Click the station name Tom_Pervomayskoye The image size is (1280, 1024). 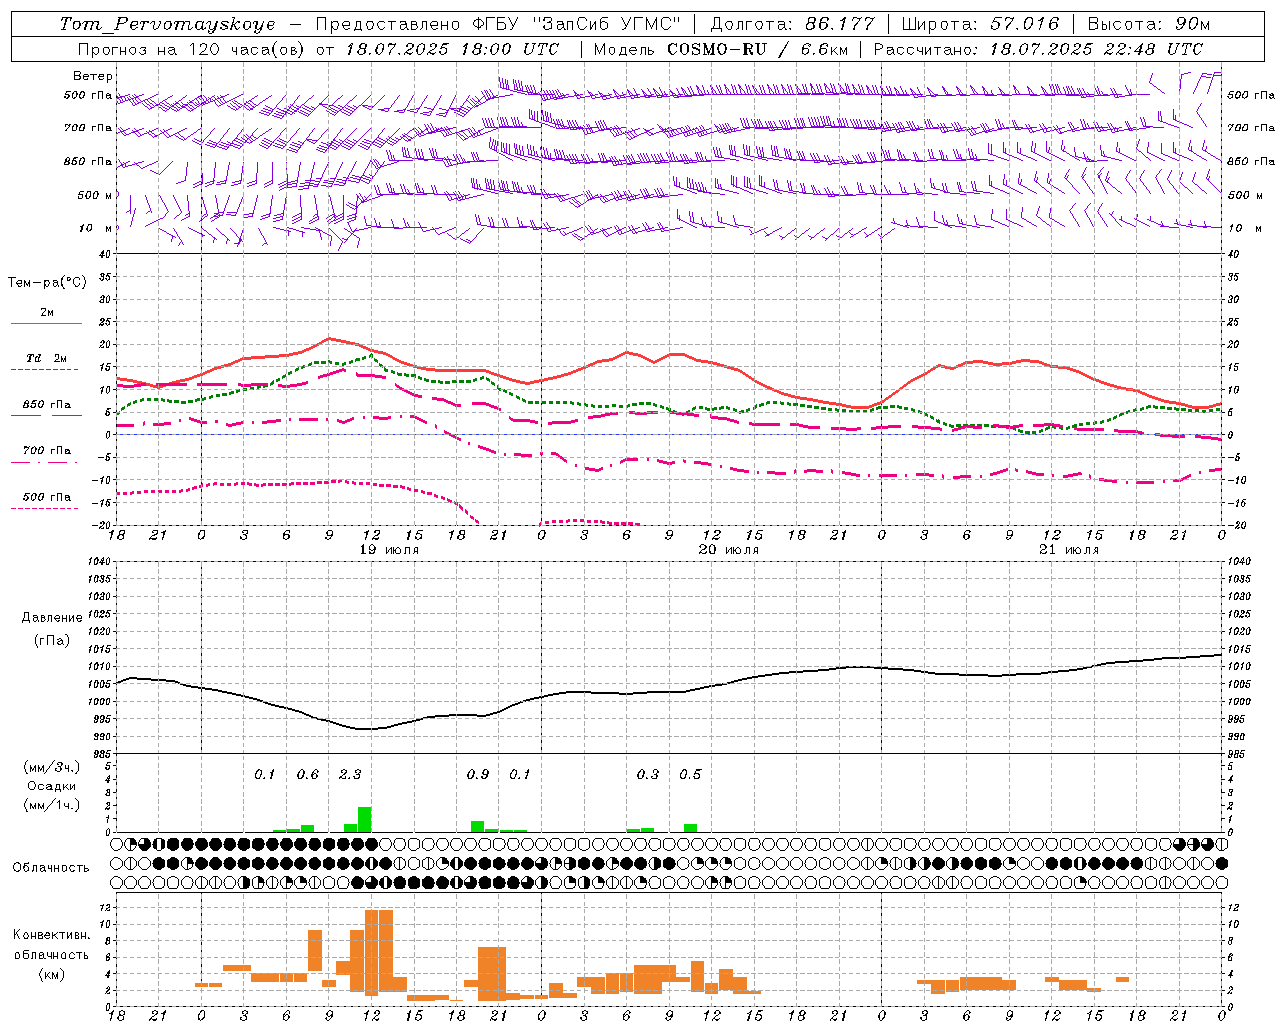167,24
